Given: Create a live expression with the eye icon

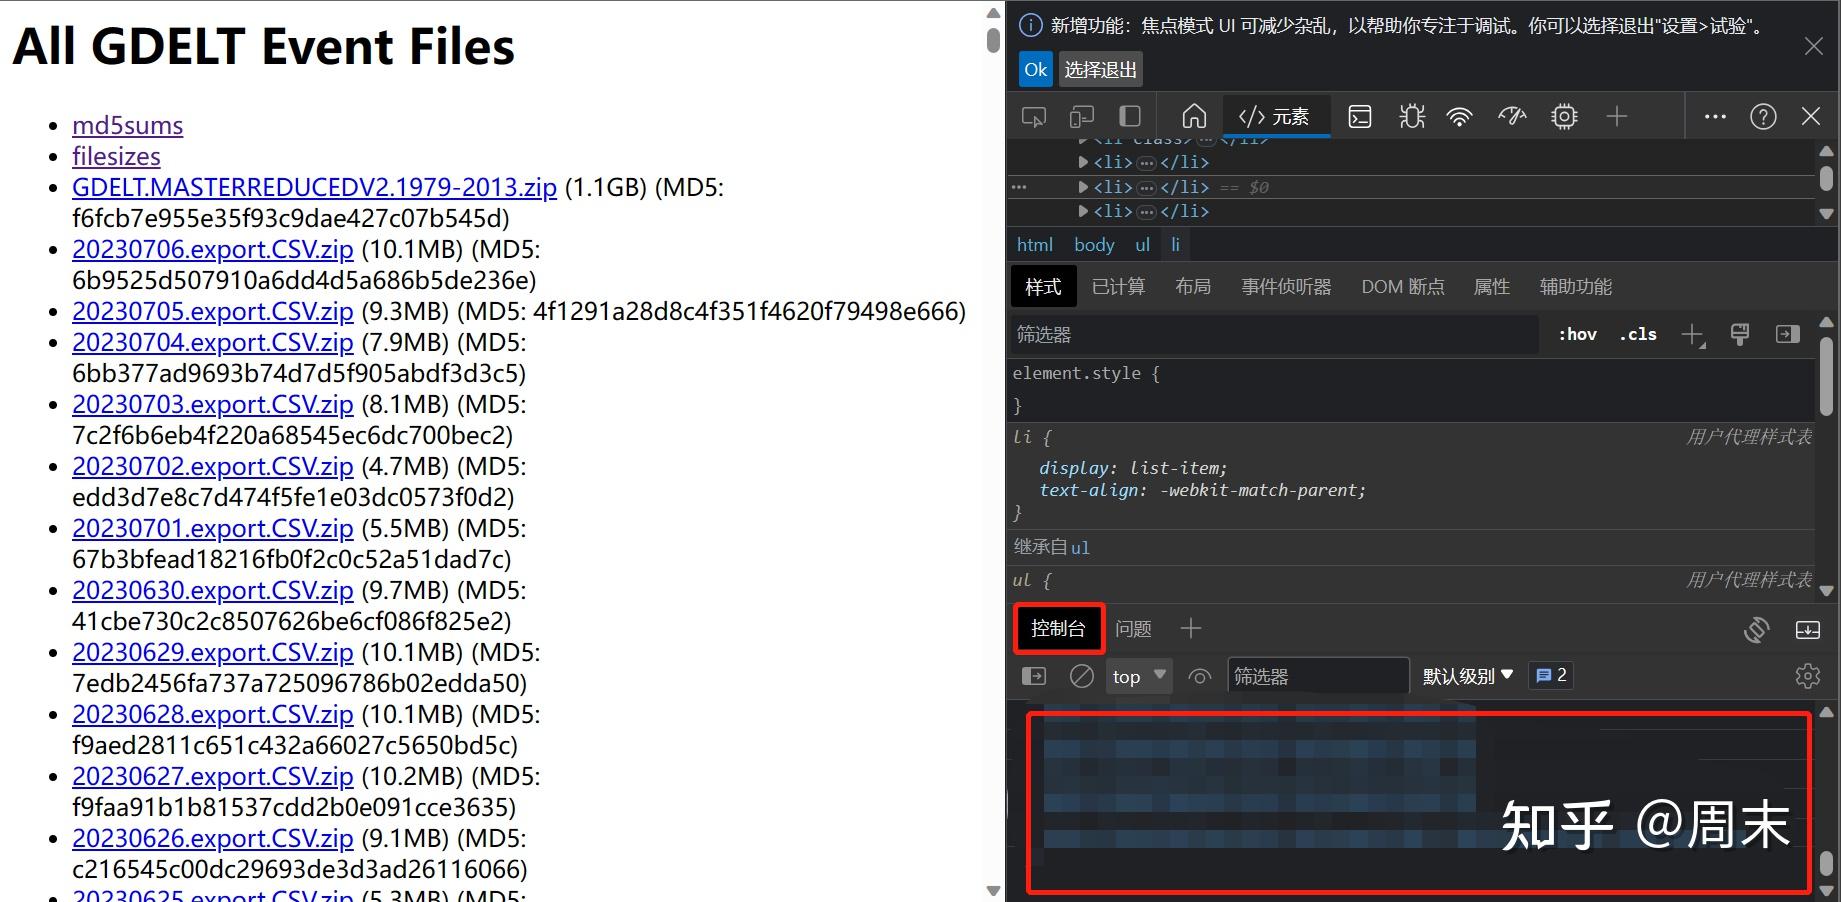Looking at the screenshot, I should 1200,675.
